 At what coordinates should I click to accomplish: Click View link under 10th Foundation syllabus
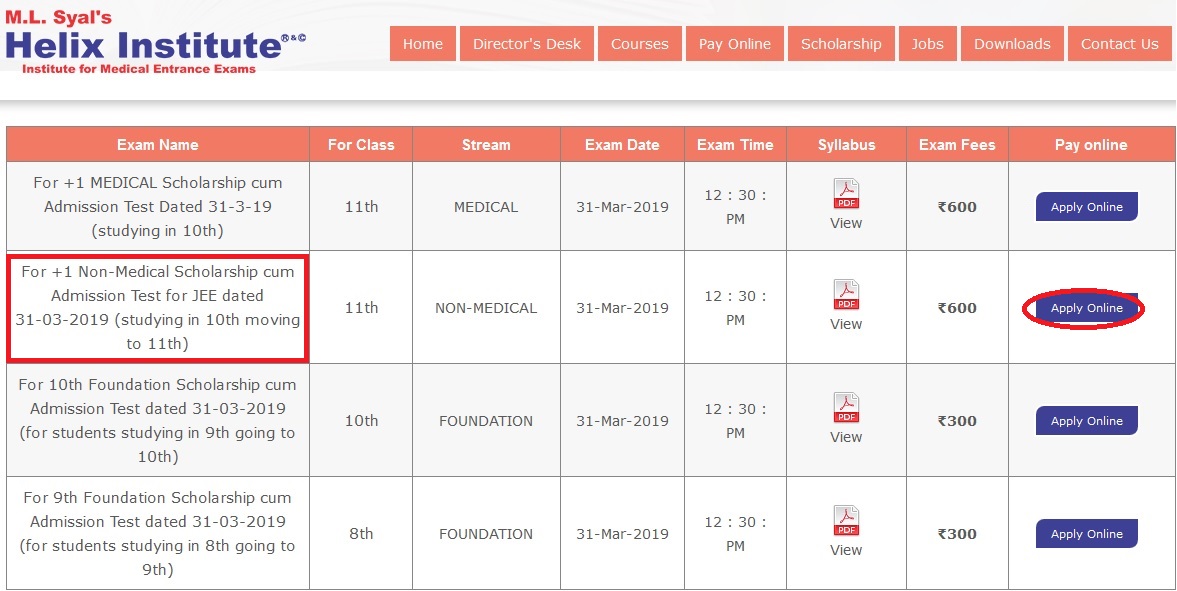click(x=846, y=437)
